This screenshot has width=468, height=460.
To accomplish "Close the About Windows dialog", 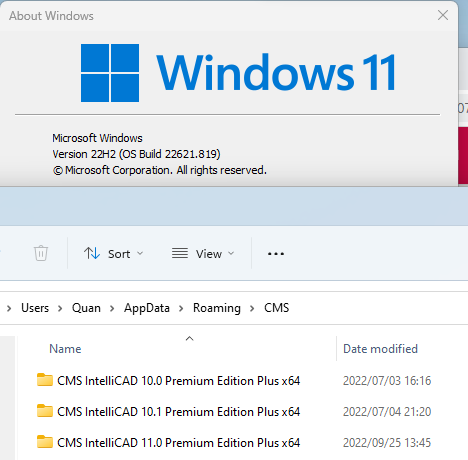I will 443,15.
